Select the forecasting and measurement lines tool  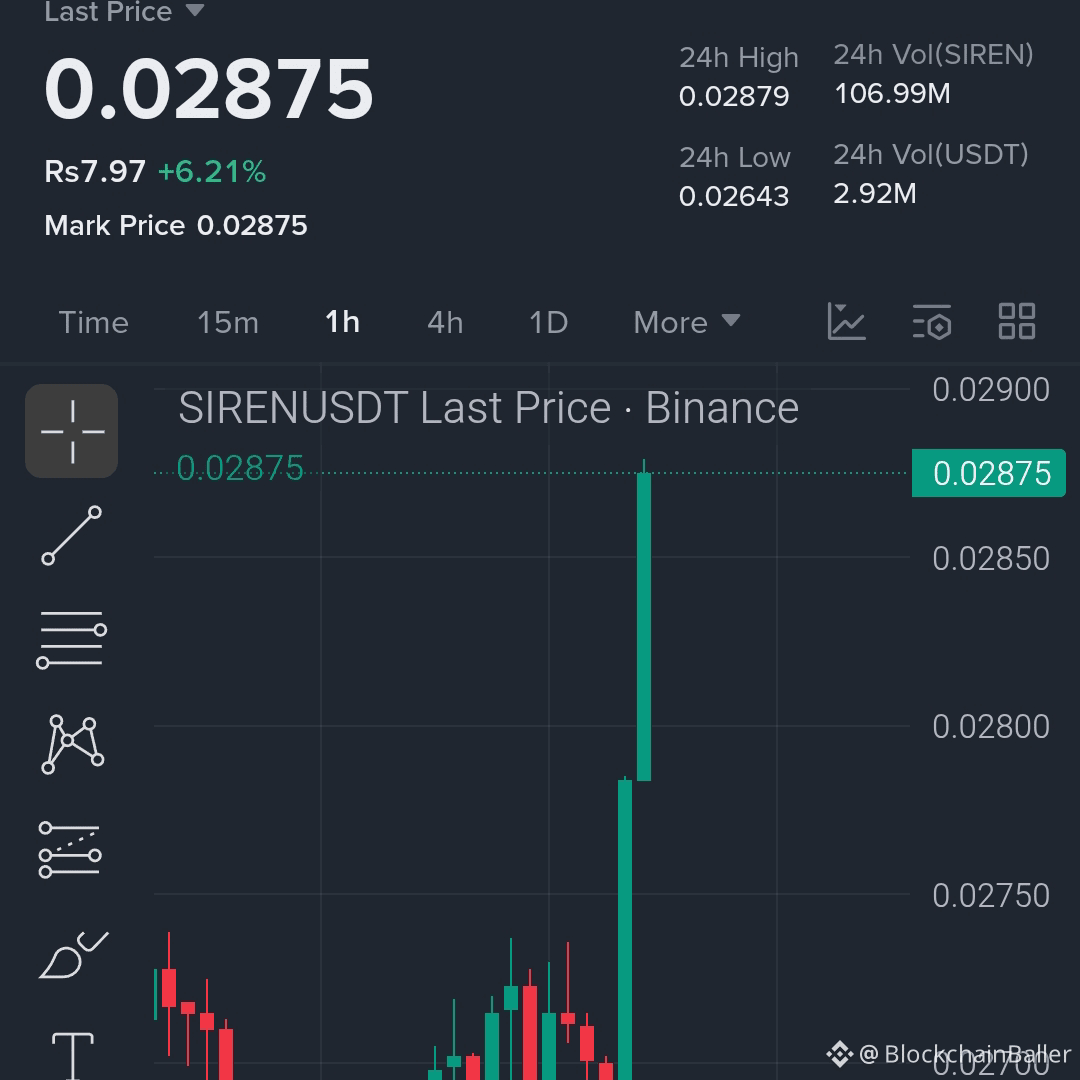(x=70, y=850)
